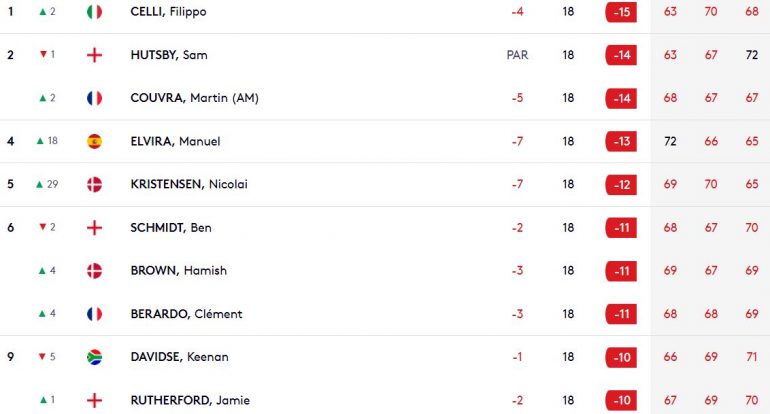
Task: Click the French flag next to Couvra
Action: coord(94,98)
